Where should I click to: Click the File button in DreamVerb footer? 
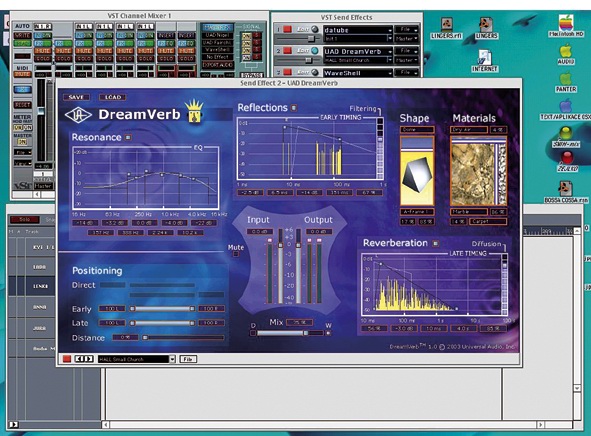[188, 359]
